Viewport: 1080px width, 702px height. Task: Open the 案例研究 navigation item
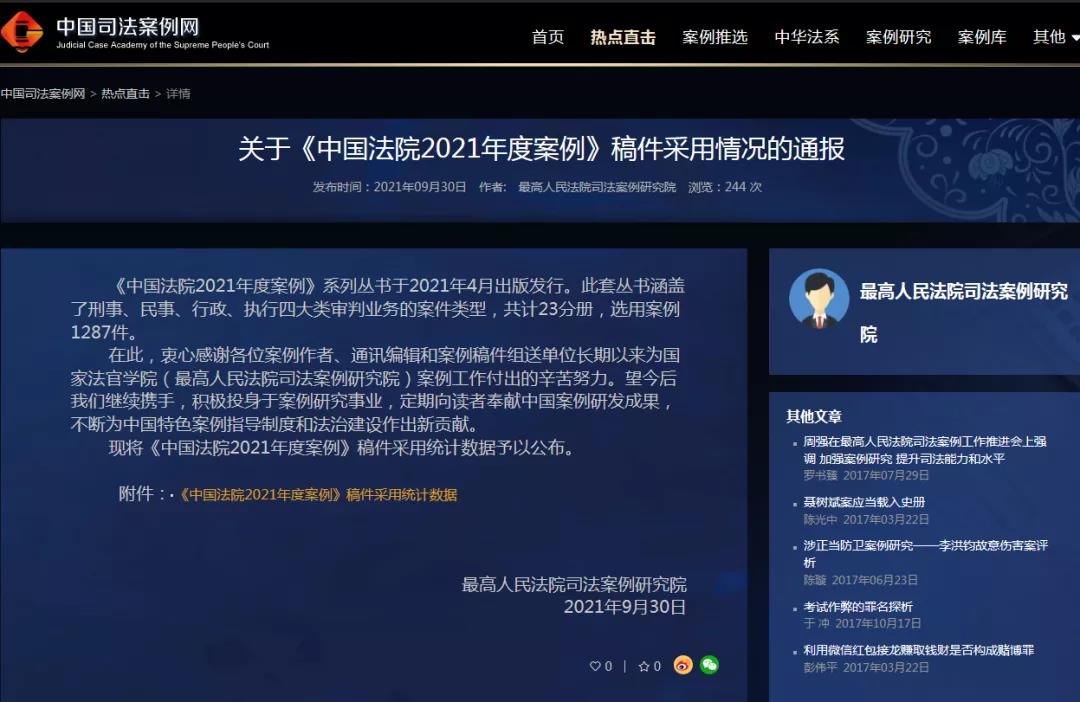click(898, 37)
